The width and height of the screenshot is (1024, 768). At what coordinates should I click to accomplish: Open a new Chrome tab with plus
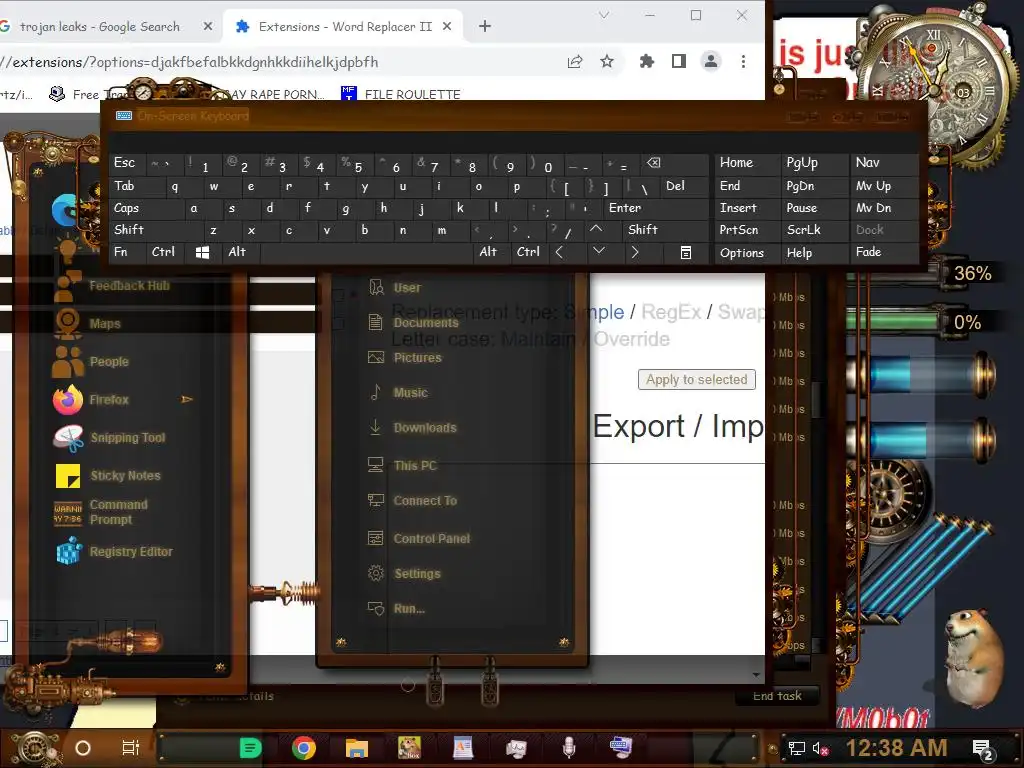point(485,26)
